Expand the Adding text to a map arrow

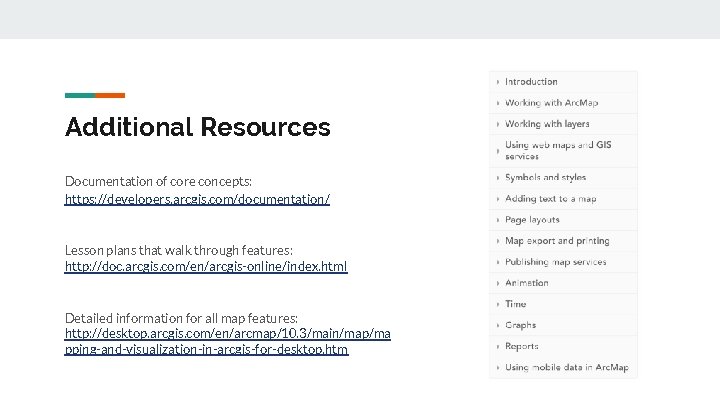tap(498, 199)
